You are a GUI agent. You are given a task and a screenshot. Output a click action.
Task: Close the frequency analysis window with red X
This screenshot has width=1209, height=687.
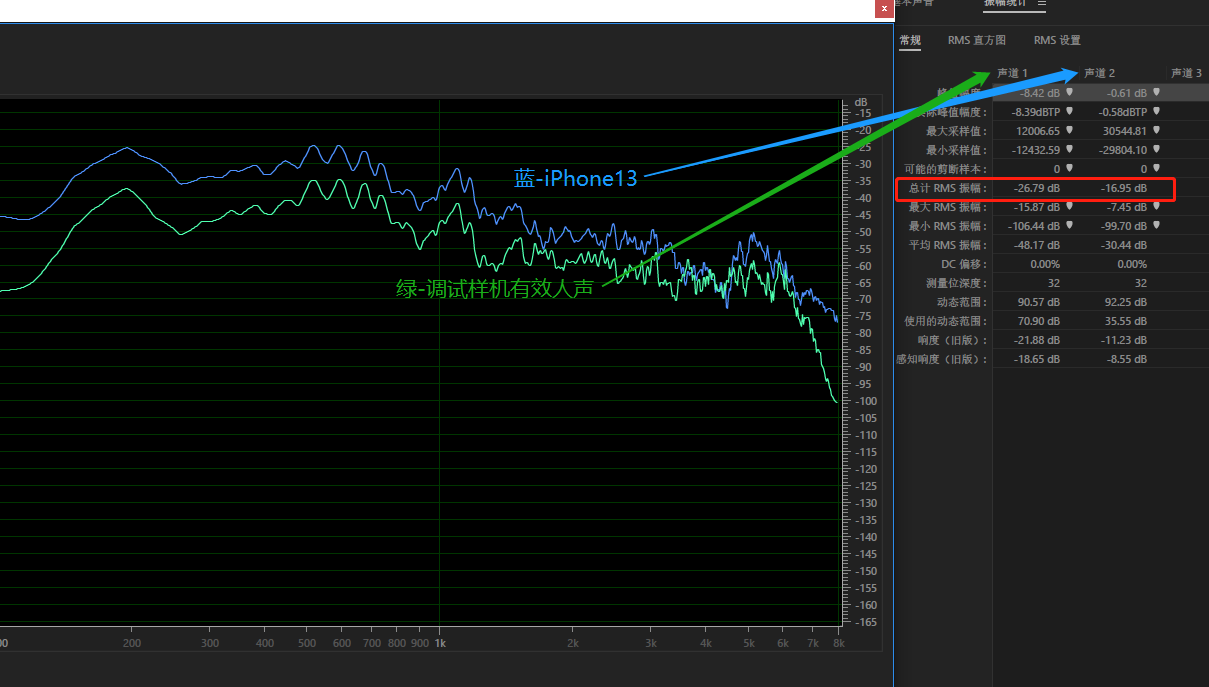[884, 8]
